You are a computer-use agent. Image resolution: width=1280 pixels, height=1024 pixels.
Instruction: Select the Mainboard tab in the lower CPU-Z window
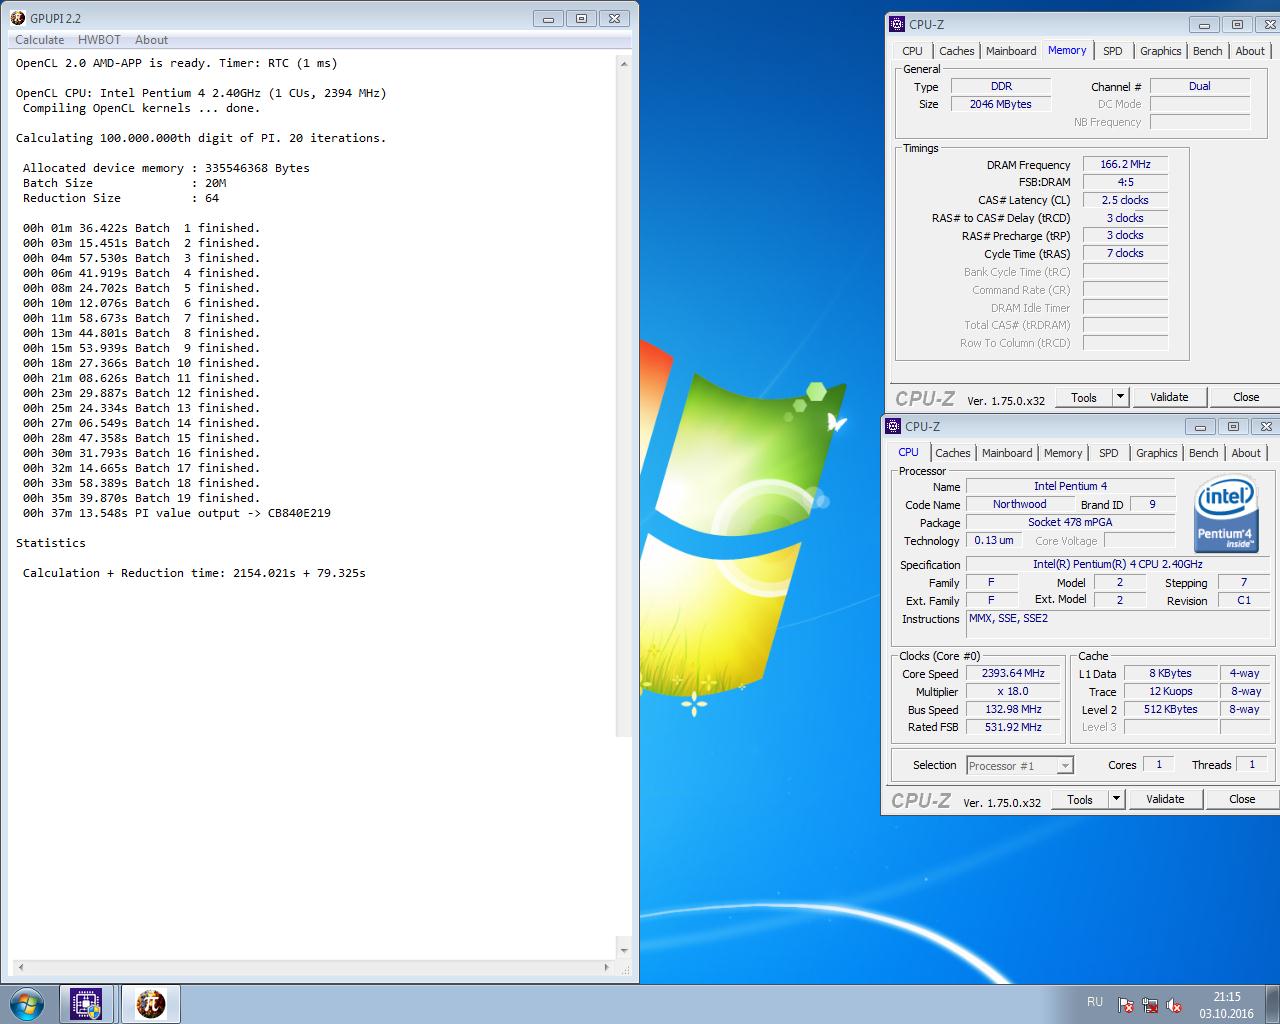coord(1007,453)
